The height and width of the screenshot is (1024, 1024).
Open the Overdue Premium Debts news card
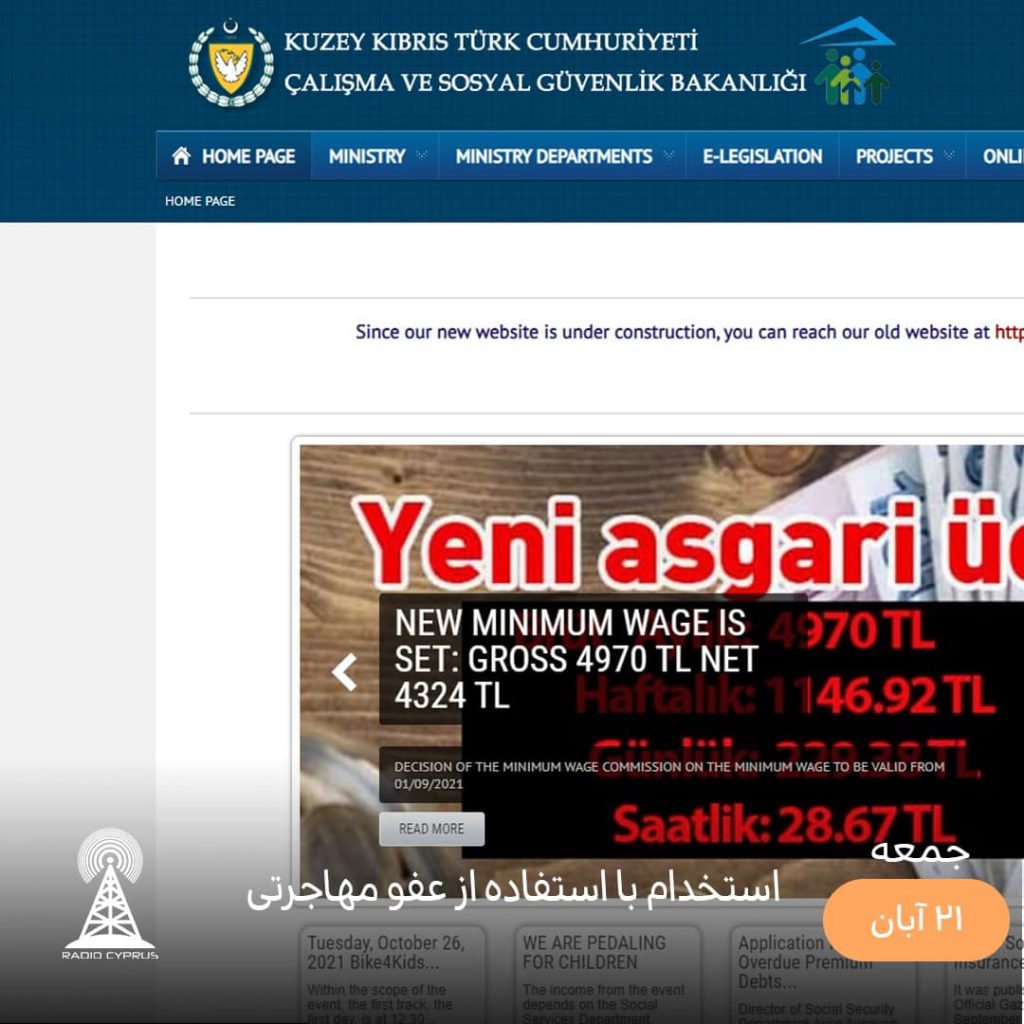coord(823,974)
